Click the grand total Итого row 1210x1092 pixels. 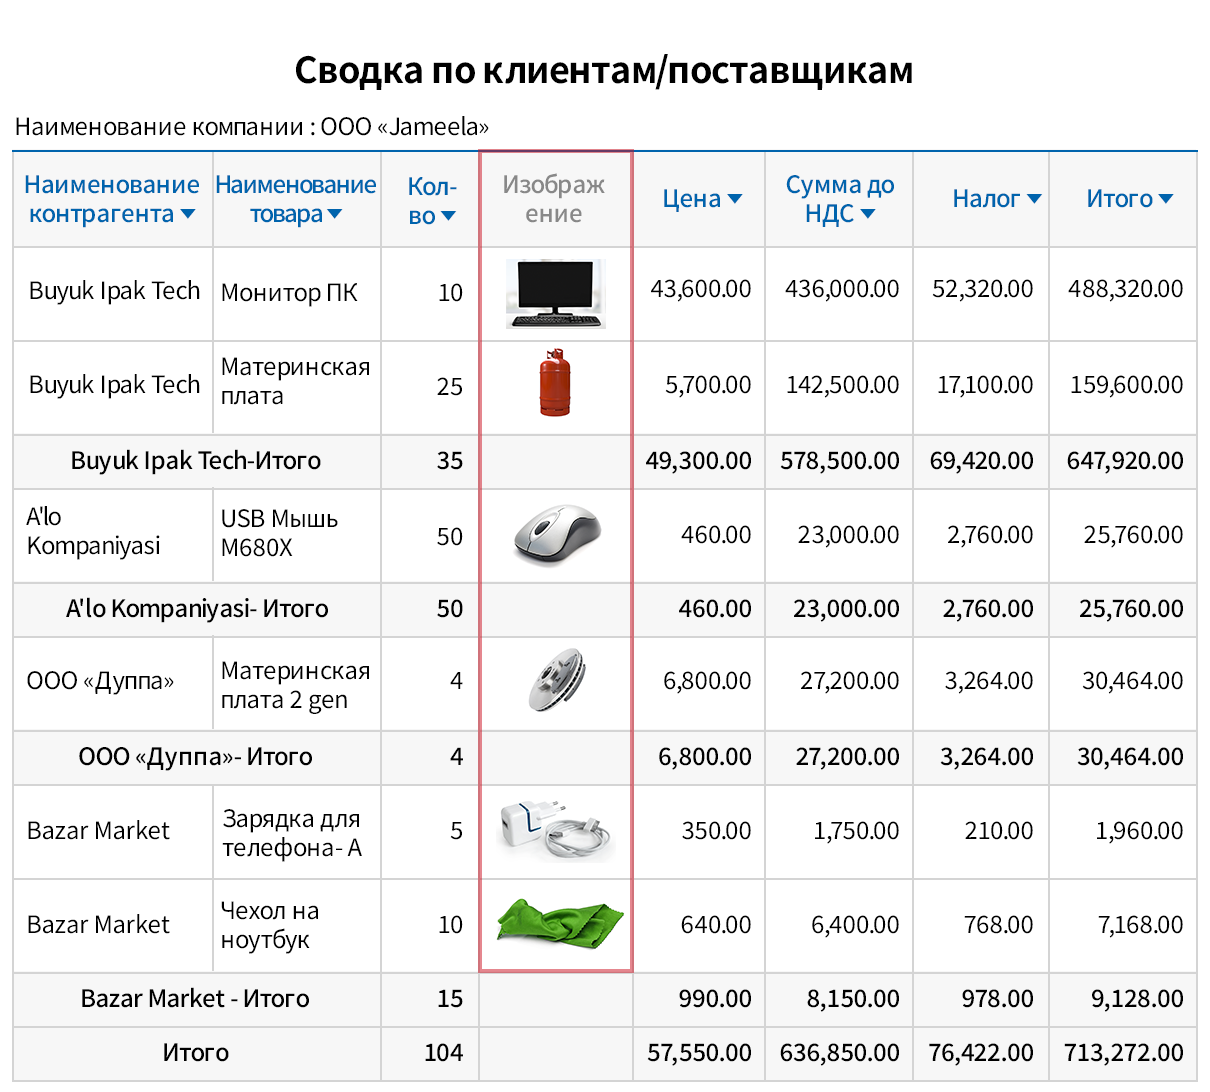[x=195, y=1053]
